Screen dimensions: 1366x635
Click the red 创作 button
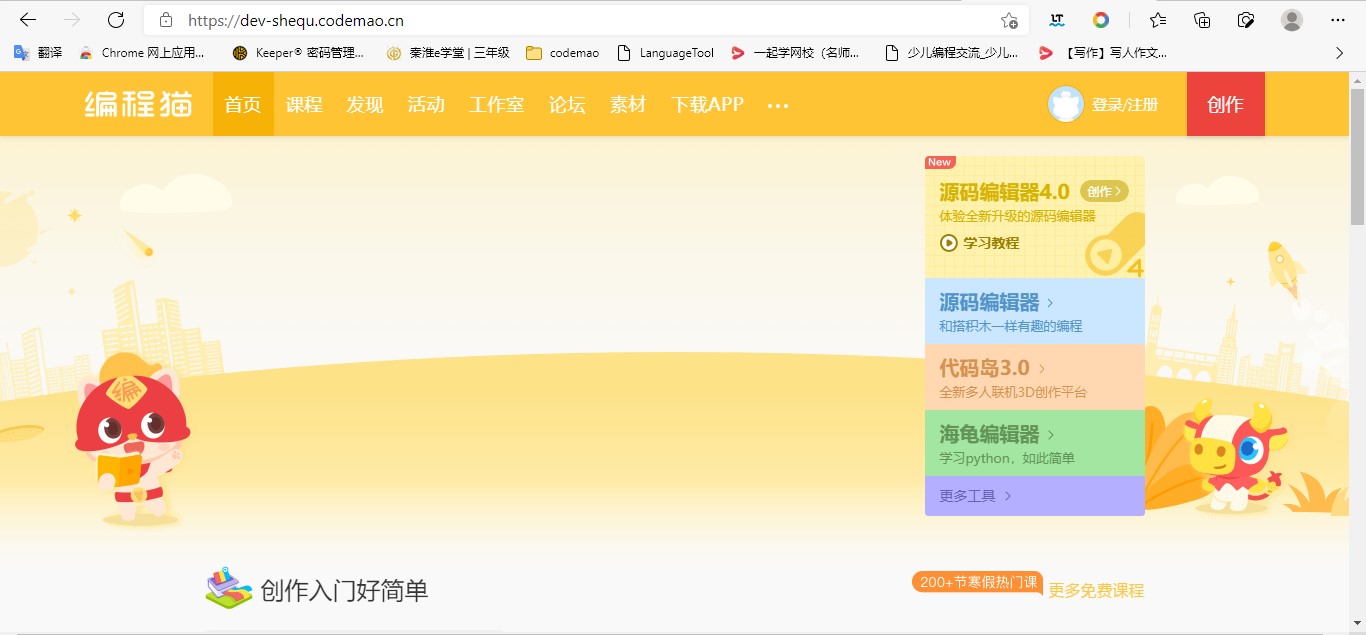(1226, 104)
